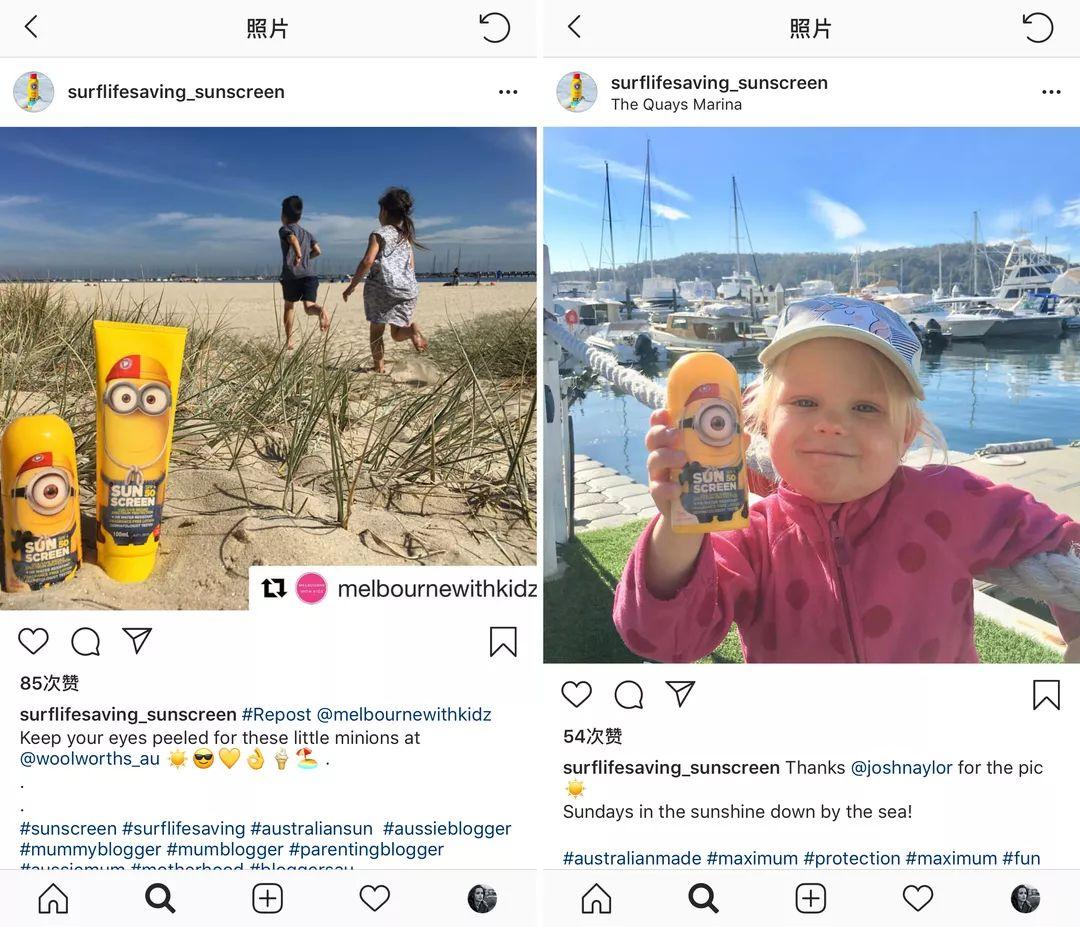The image size is (1080, 927).
Task: Save the right marina post with the bookmark
Action: [x=1046, y=694]
